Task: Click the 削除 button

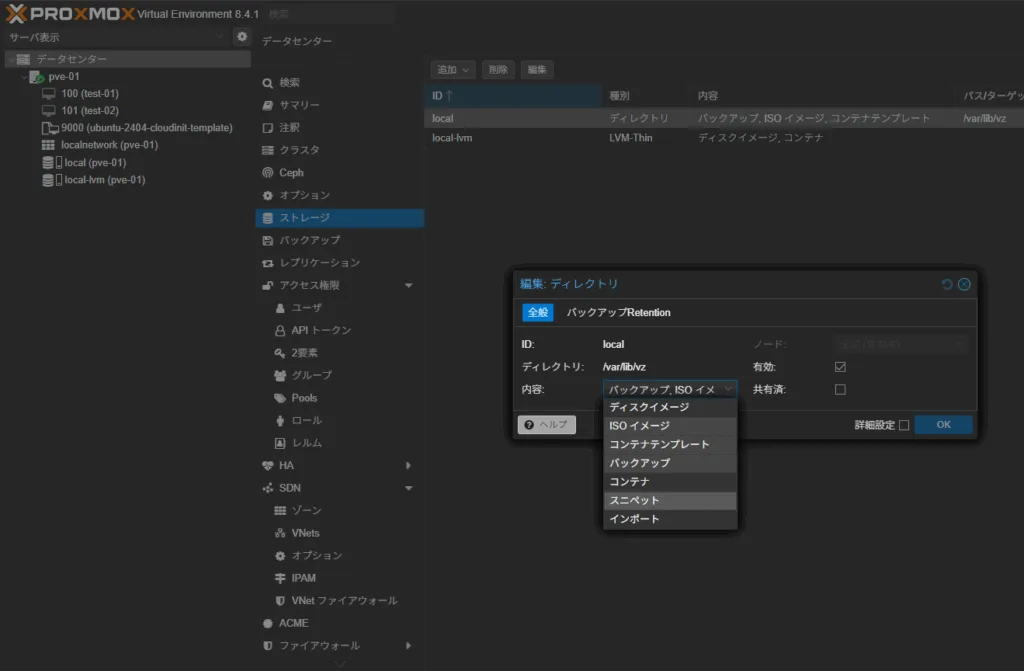Action: point(498,70)
